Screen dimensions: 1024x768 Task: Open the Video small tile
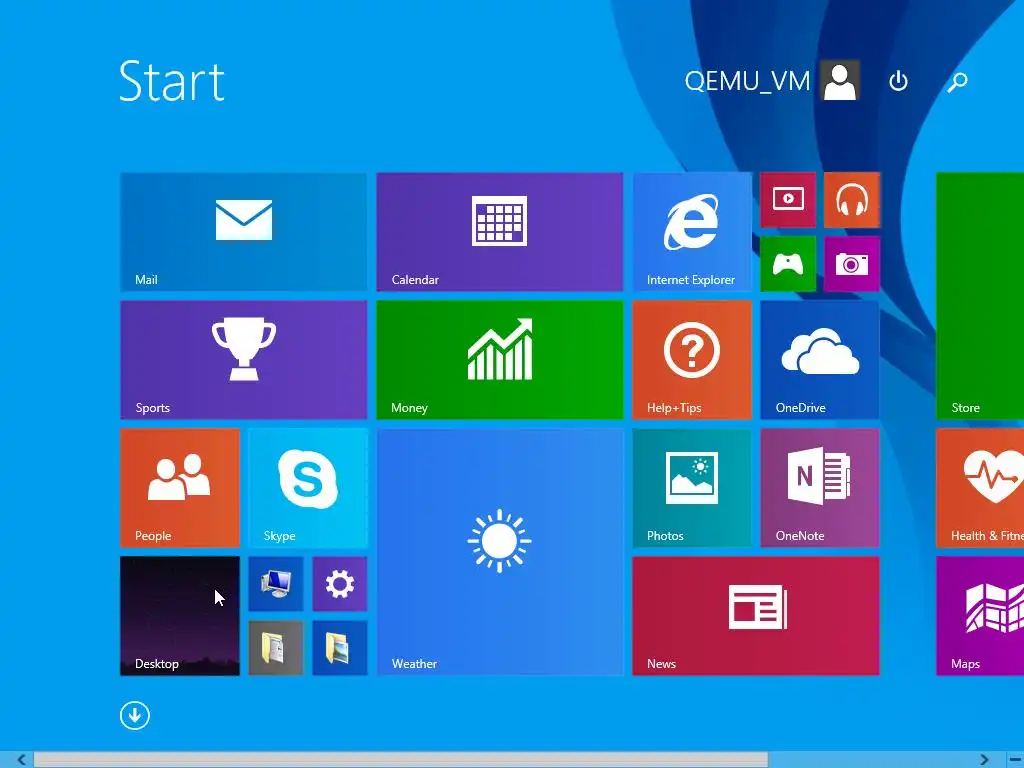[x=788, y=200]
